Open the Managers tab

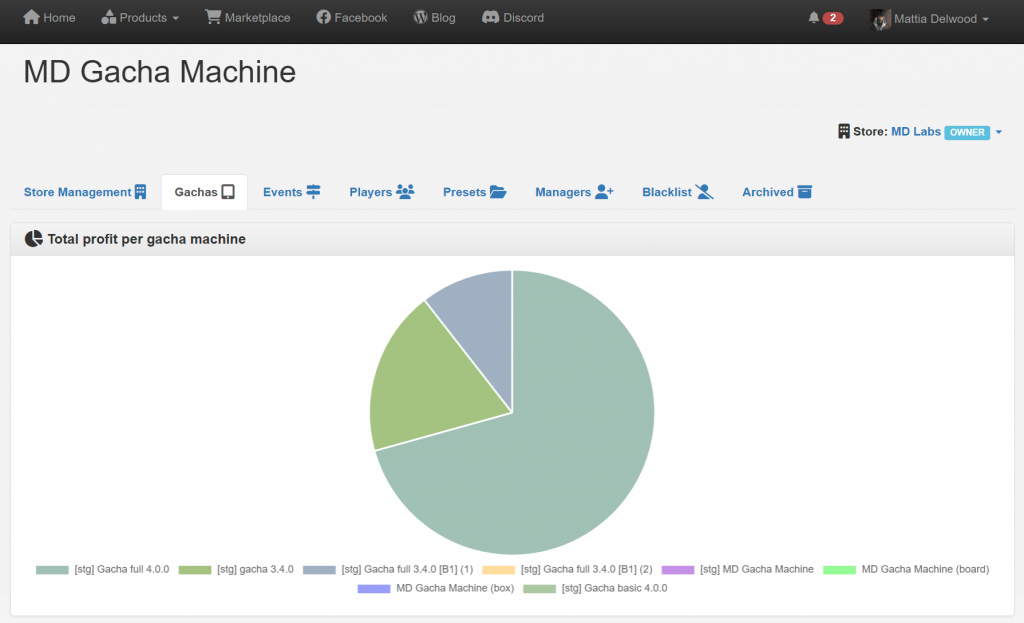[575, 192]
